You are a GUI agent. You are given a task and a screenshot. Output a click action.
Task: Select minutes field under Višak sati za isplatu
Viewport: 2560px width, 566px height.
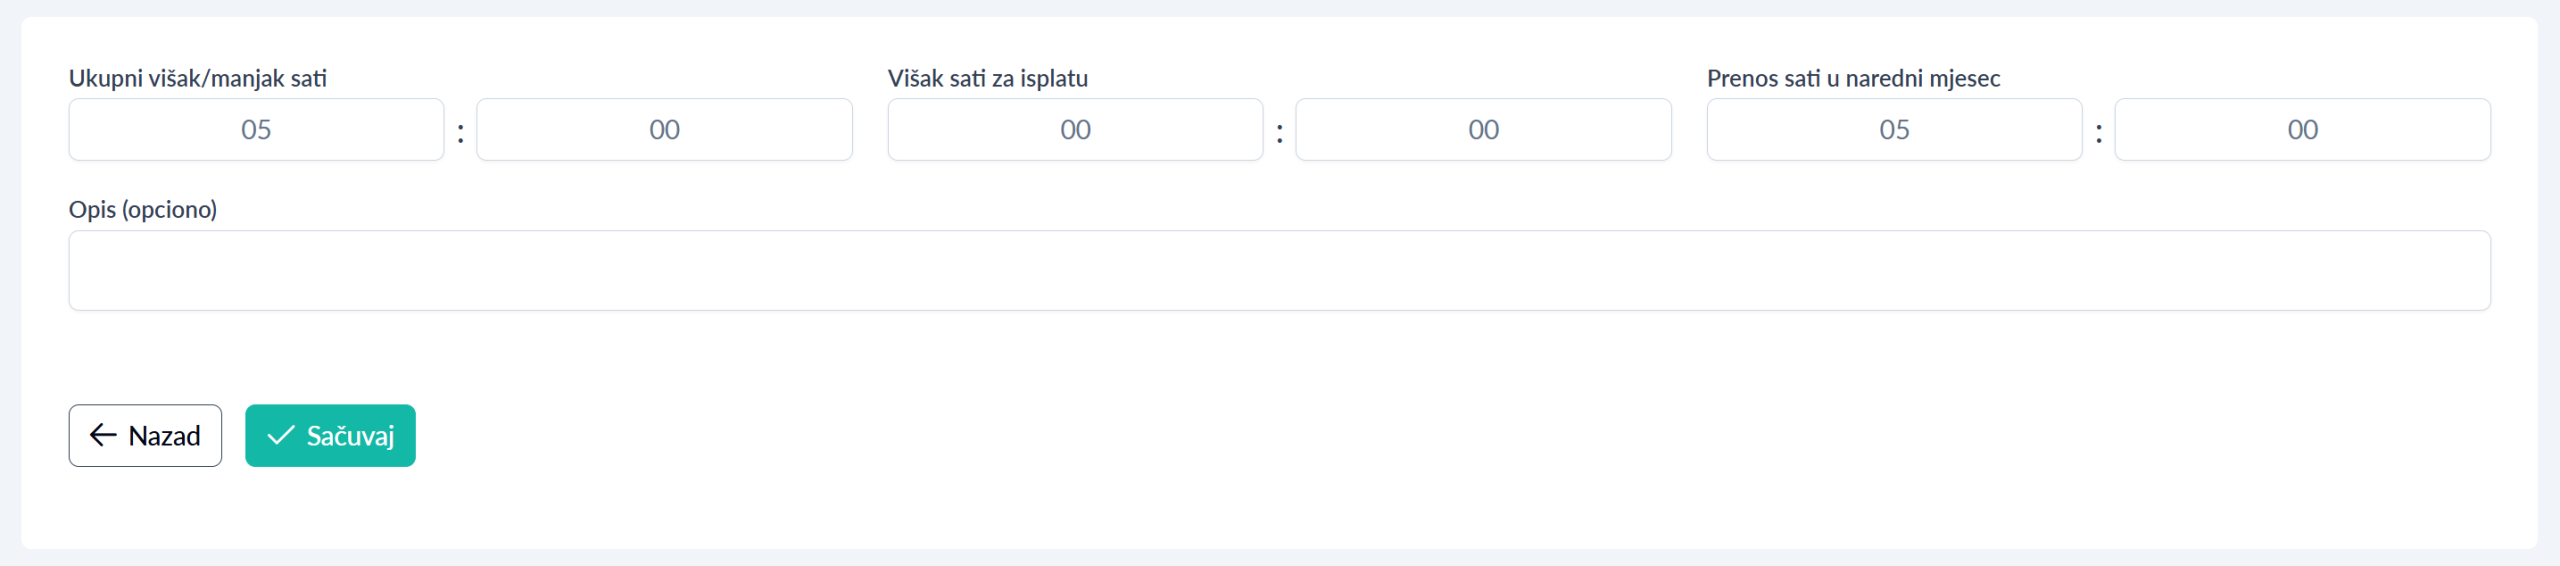point(1483,130)
